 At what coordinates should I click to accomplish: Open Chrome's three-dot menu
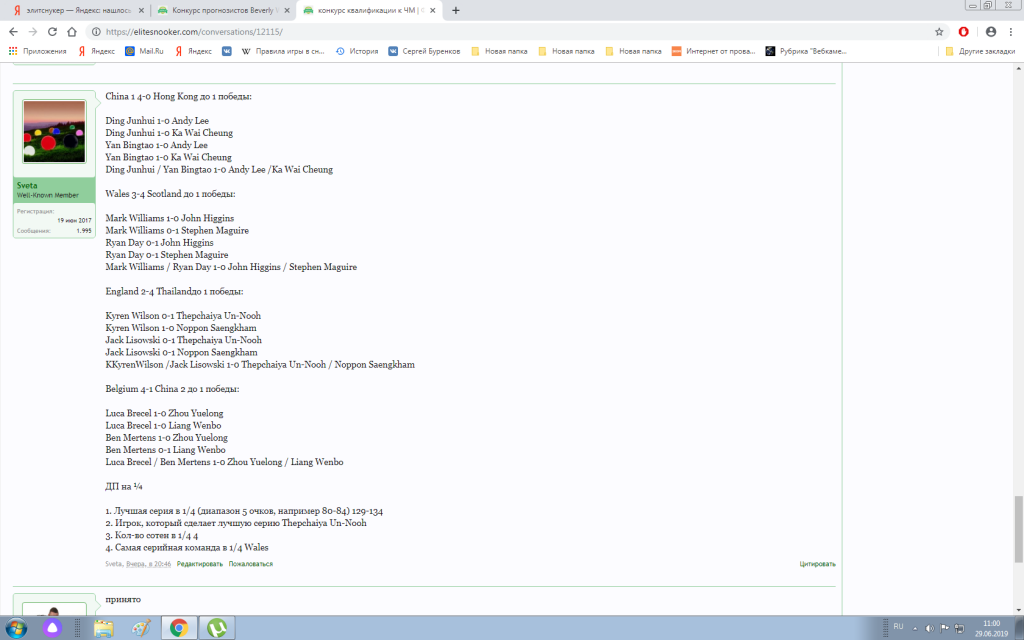pos(1011,31)
